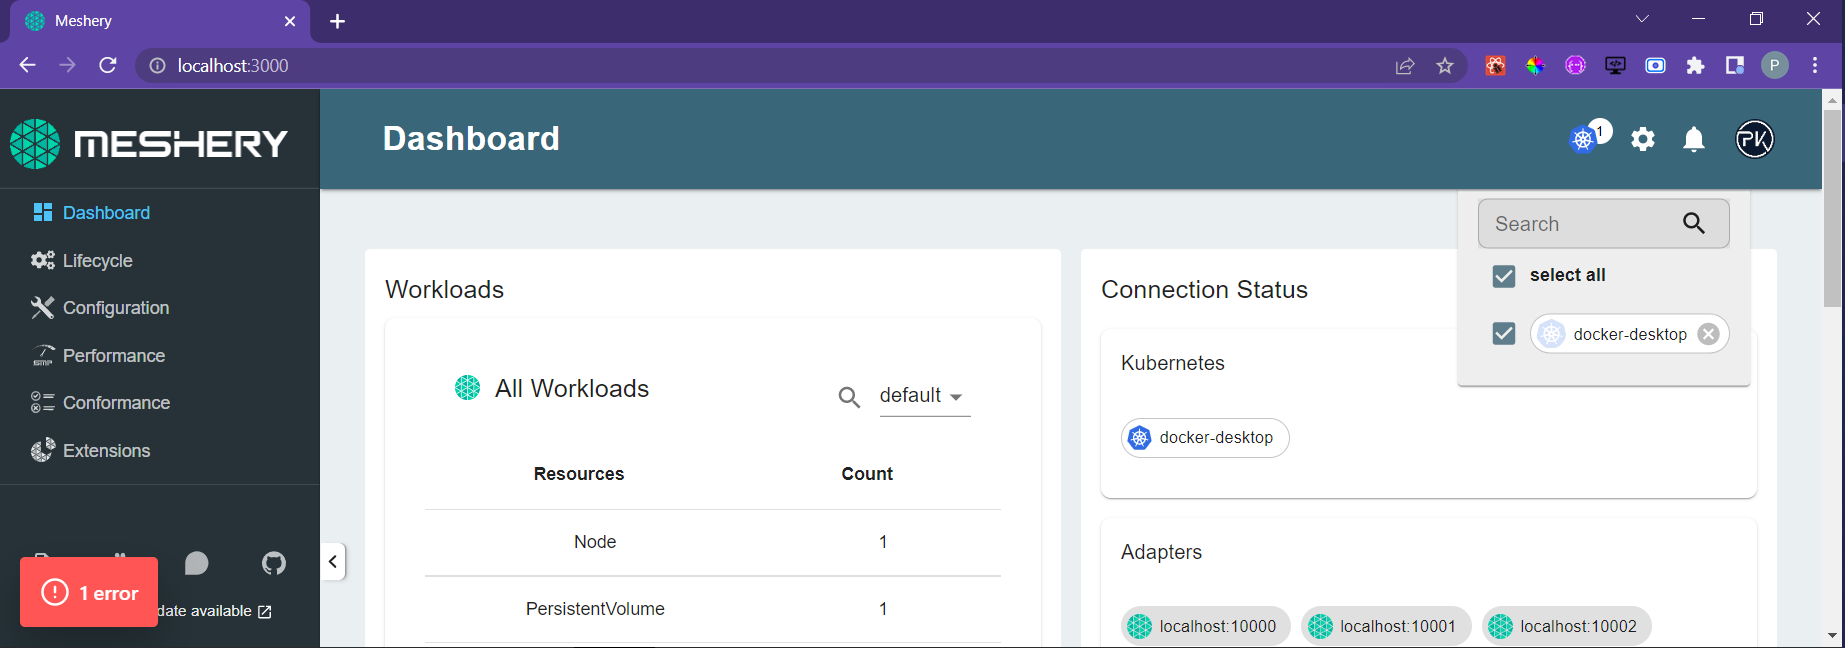Open the Kubernetes context switcher icon
Viewport: 1845px width, 648px height.
tap(1583, 140)
